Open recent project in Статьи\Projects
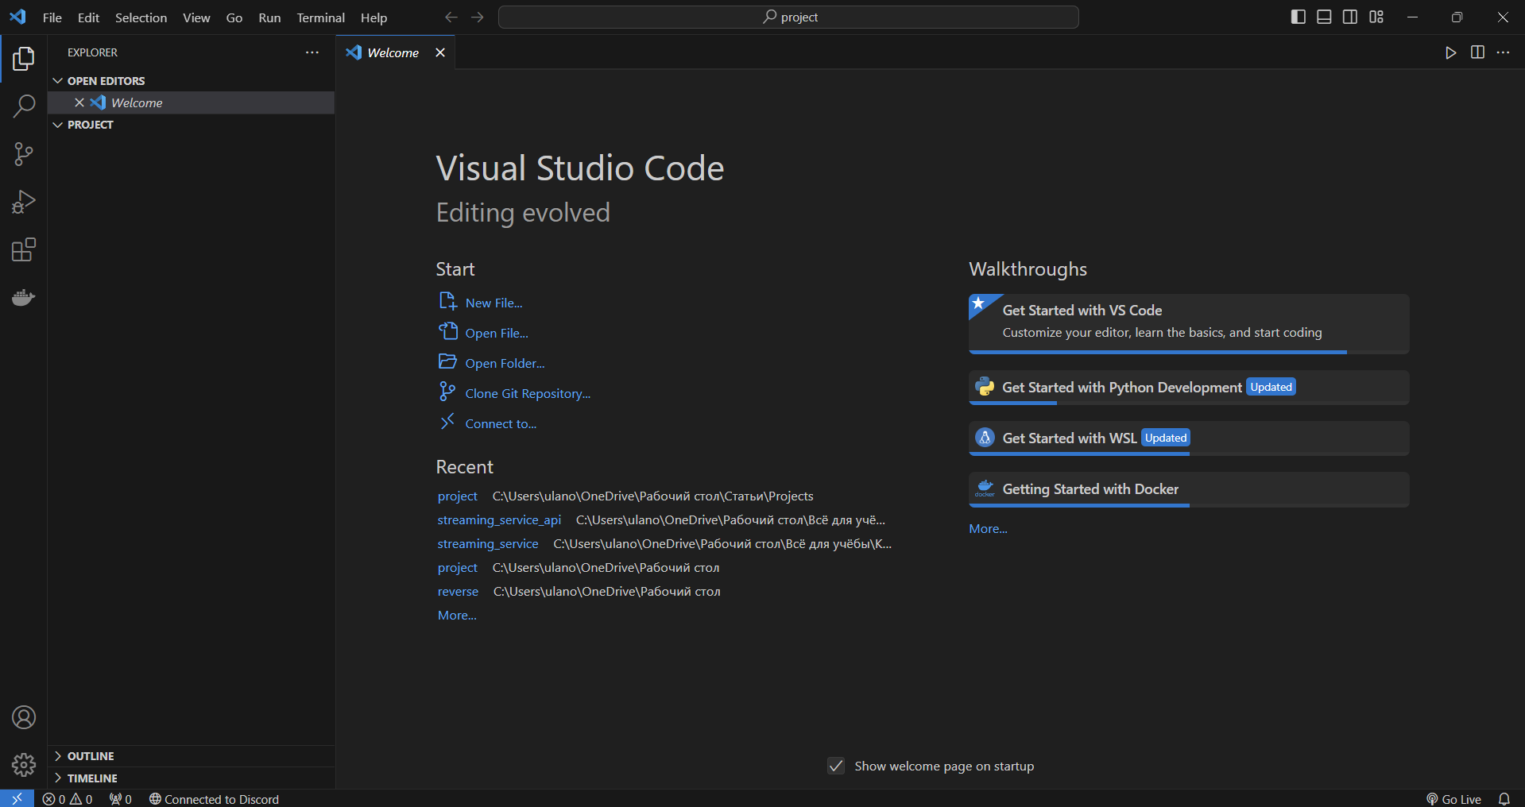 coord(457,496)
